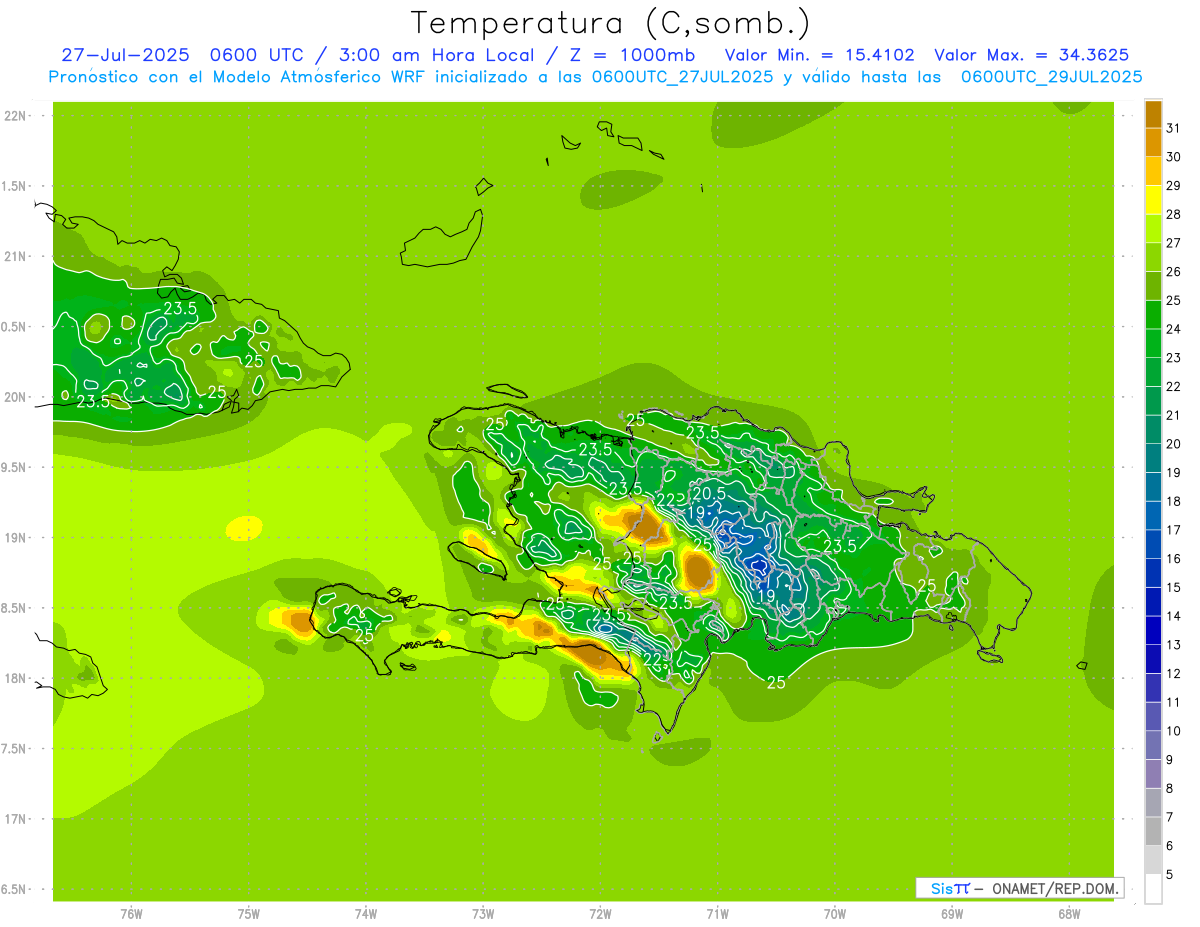Click the "0600 UTC" time in header
Image resolution: width=1200 pixels, height=927 pixels.
pyautogui.click(x=259, y=55)
